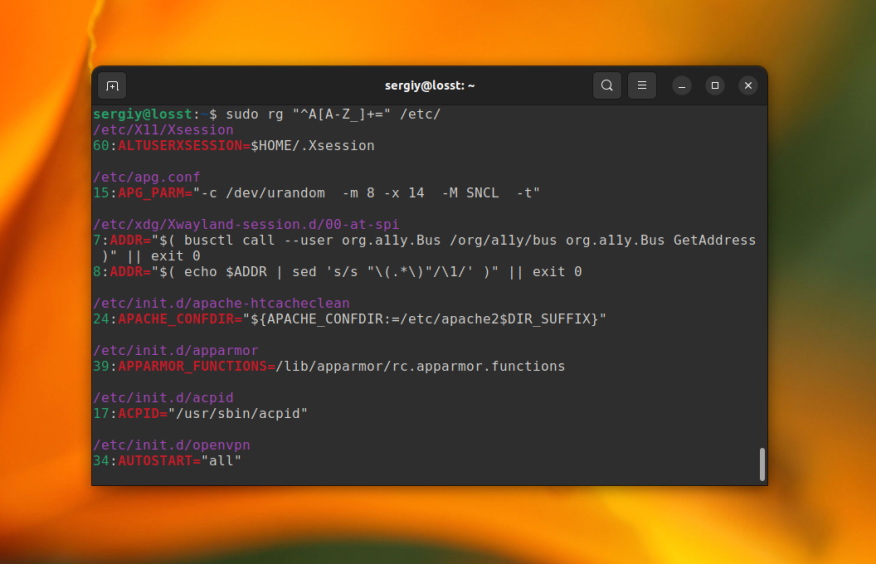
Task: Minimize the terminal window
Action: tap(682, 86)
